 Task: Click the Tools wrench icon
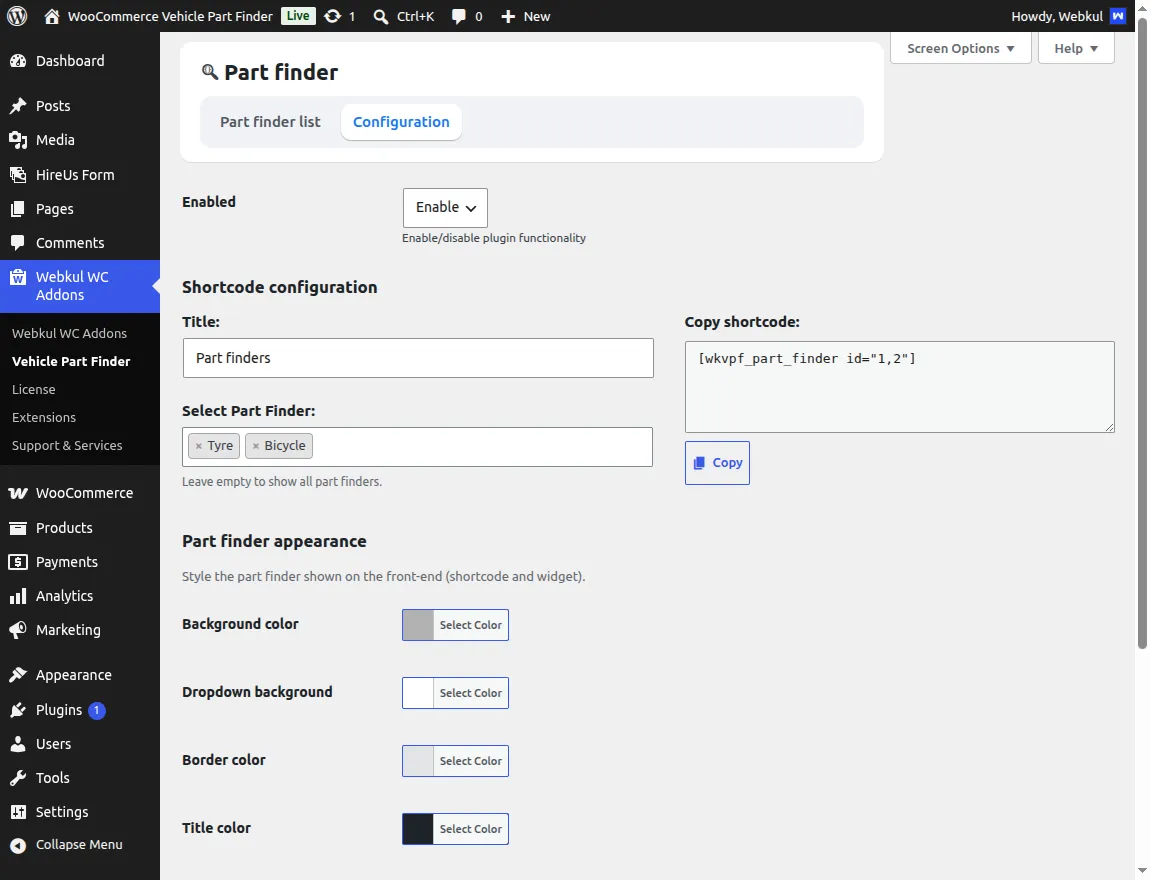click(18, 778)
